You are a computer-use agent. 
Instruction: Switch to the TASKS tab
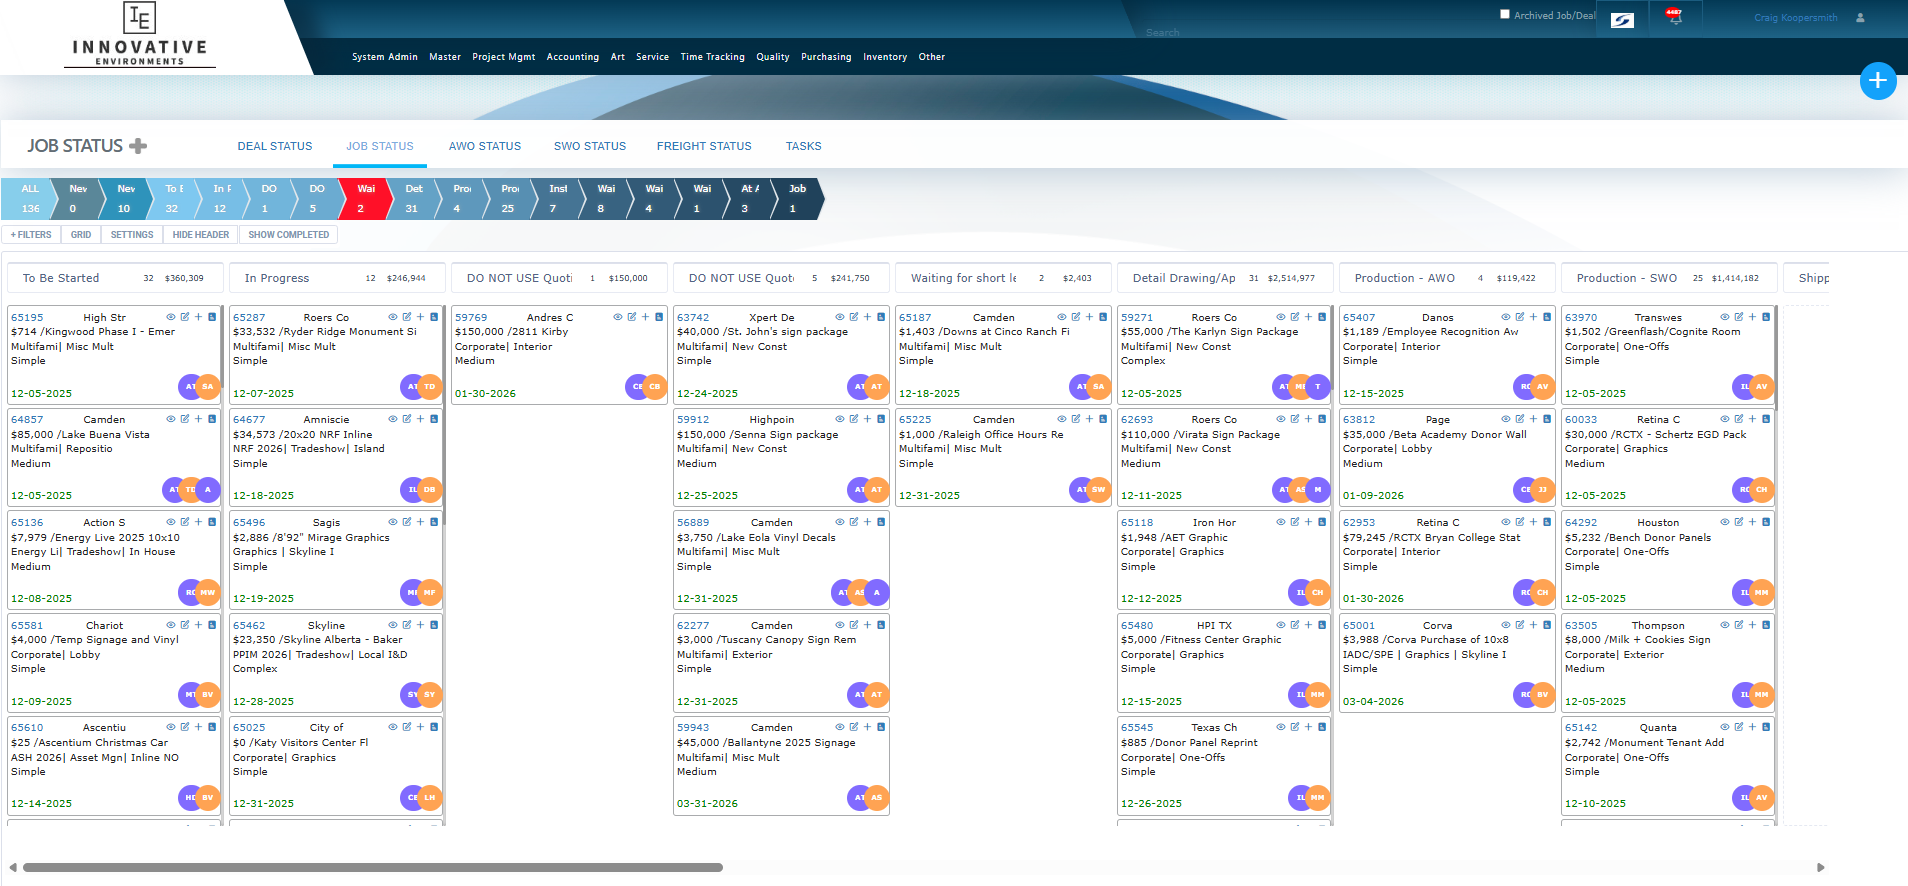tap(803, 146)
